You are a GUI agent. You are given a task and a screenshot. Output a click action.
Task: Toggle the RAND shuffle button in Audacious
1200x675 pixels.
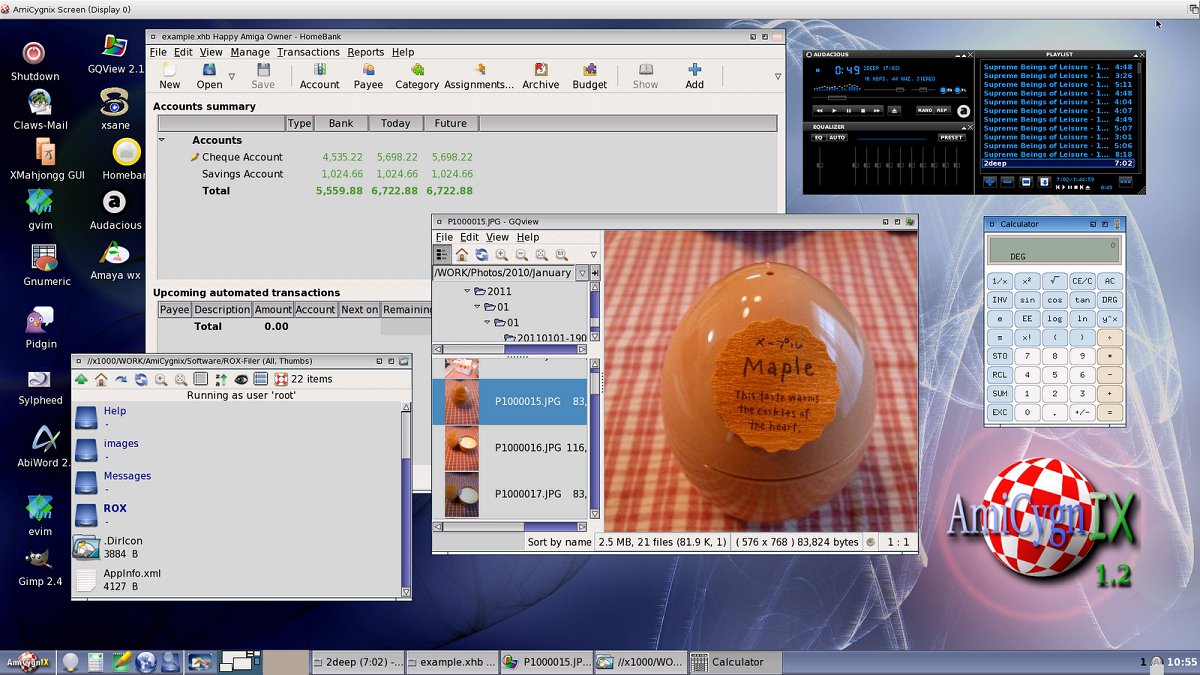(x=925, y=110)
